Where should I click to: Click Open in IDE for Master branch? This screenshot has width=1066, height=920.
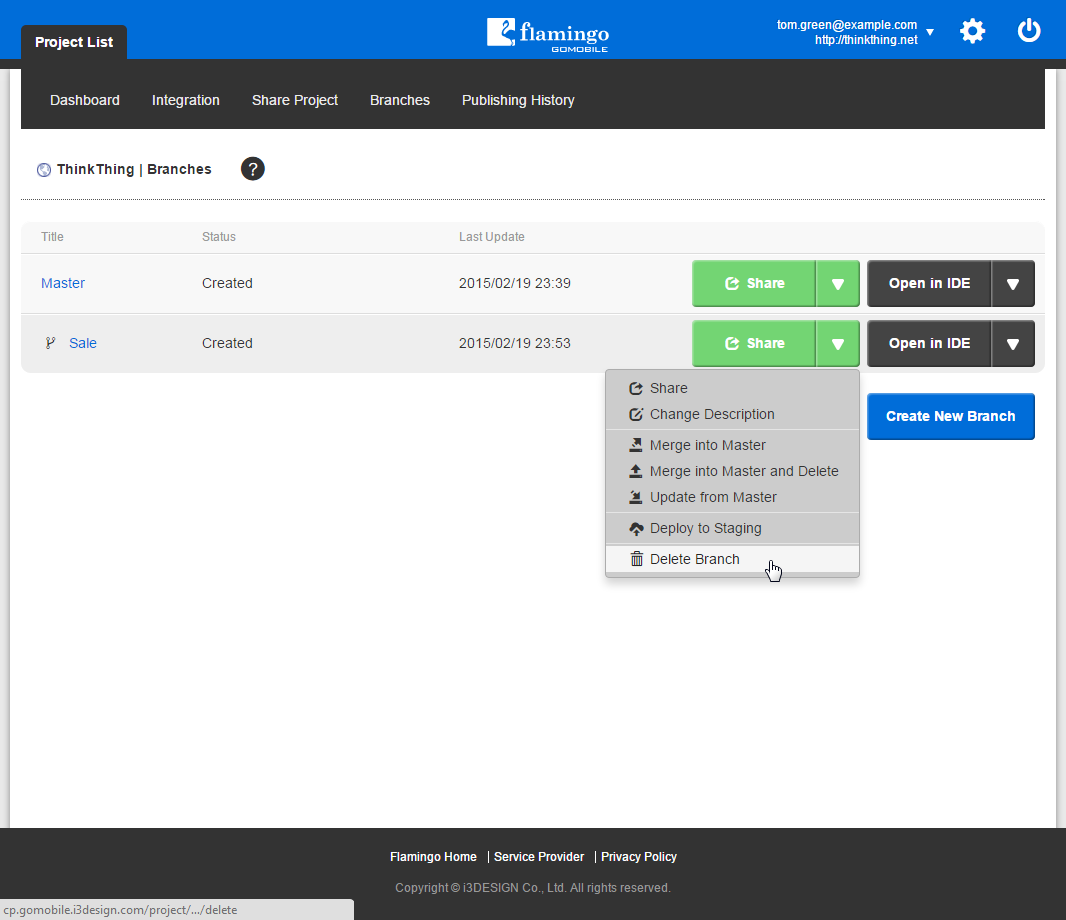pos(929,284)
